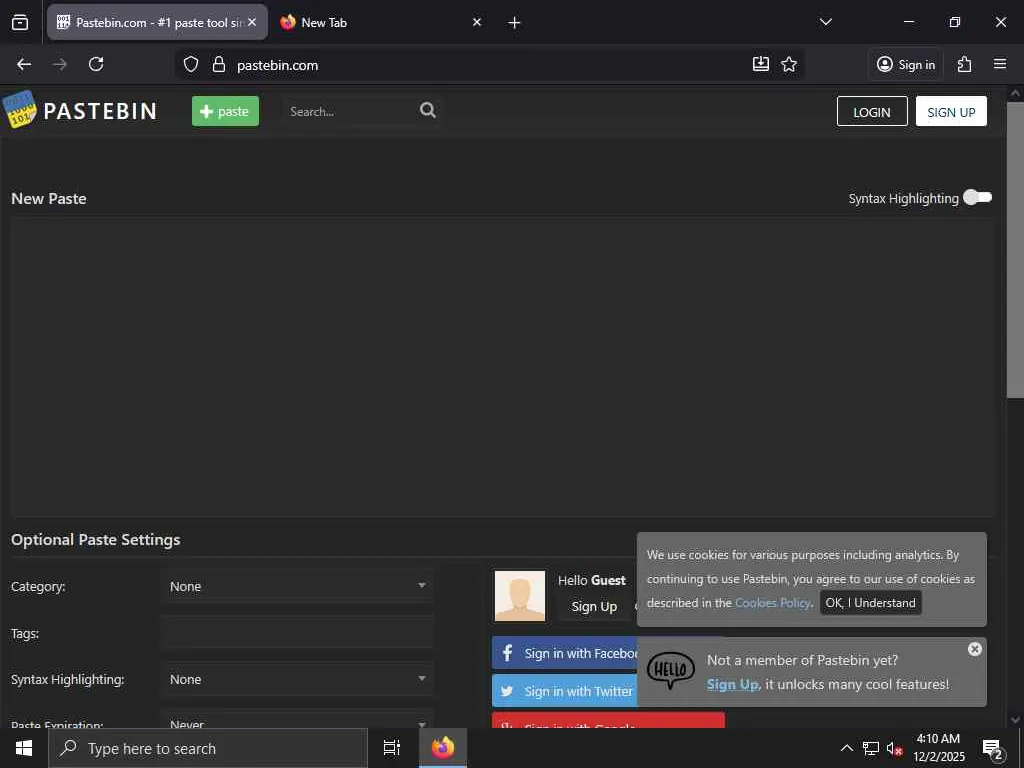Toggle the Syntax Highlighting switch

pyautogui.click(x=978, y=197)
